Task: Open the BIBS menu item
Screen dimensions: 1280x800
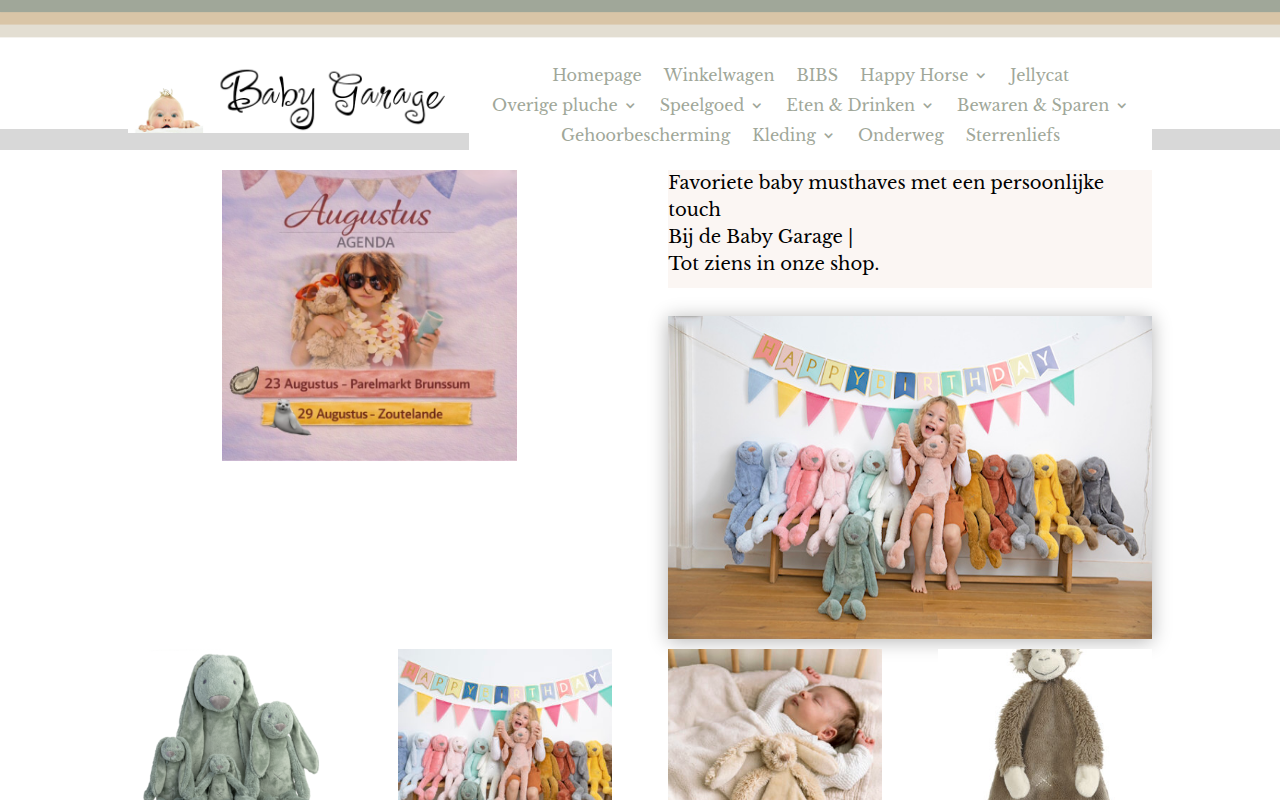Action: 817,75
